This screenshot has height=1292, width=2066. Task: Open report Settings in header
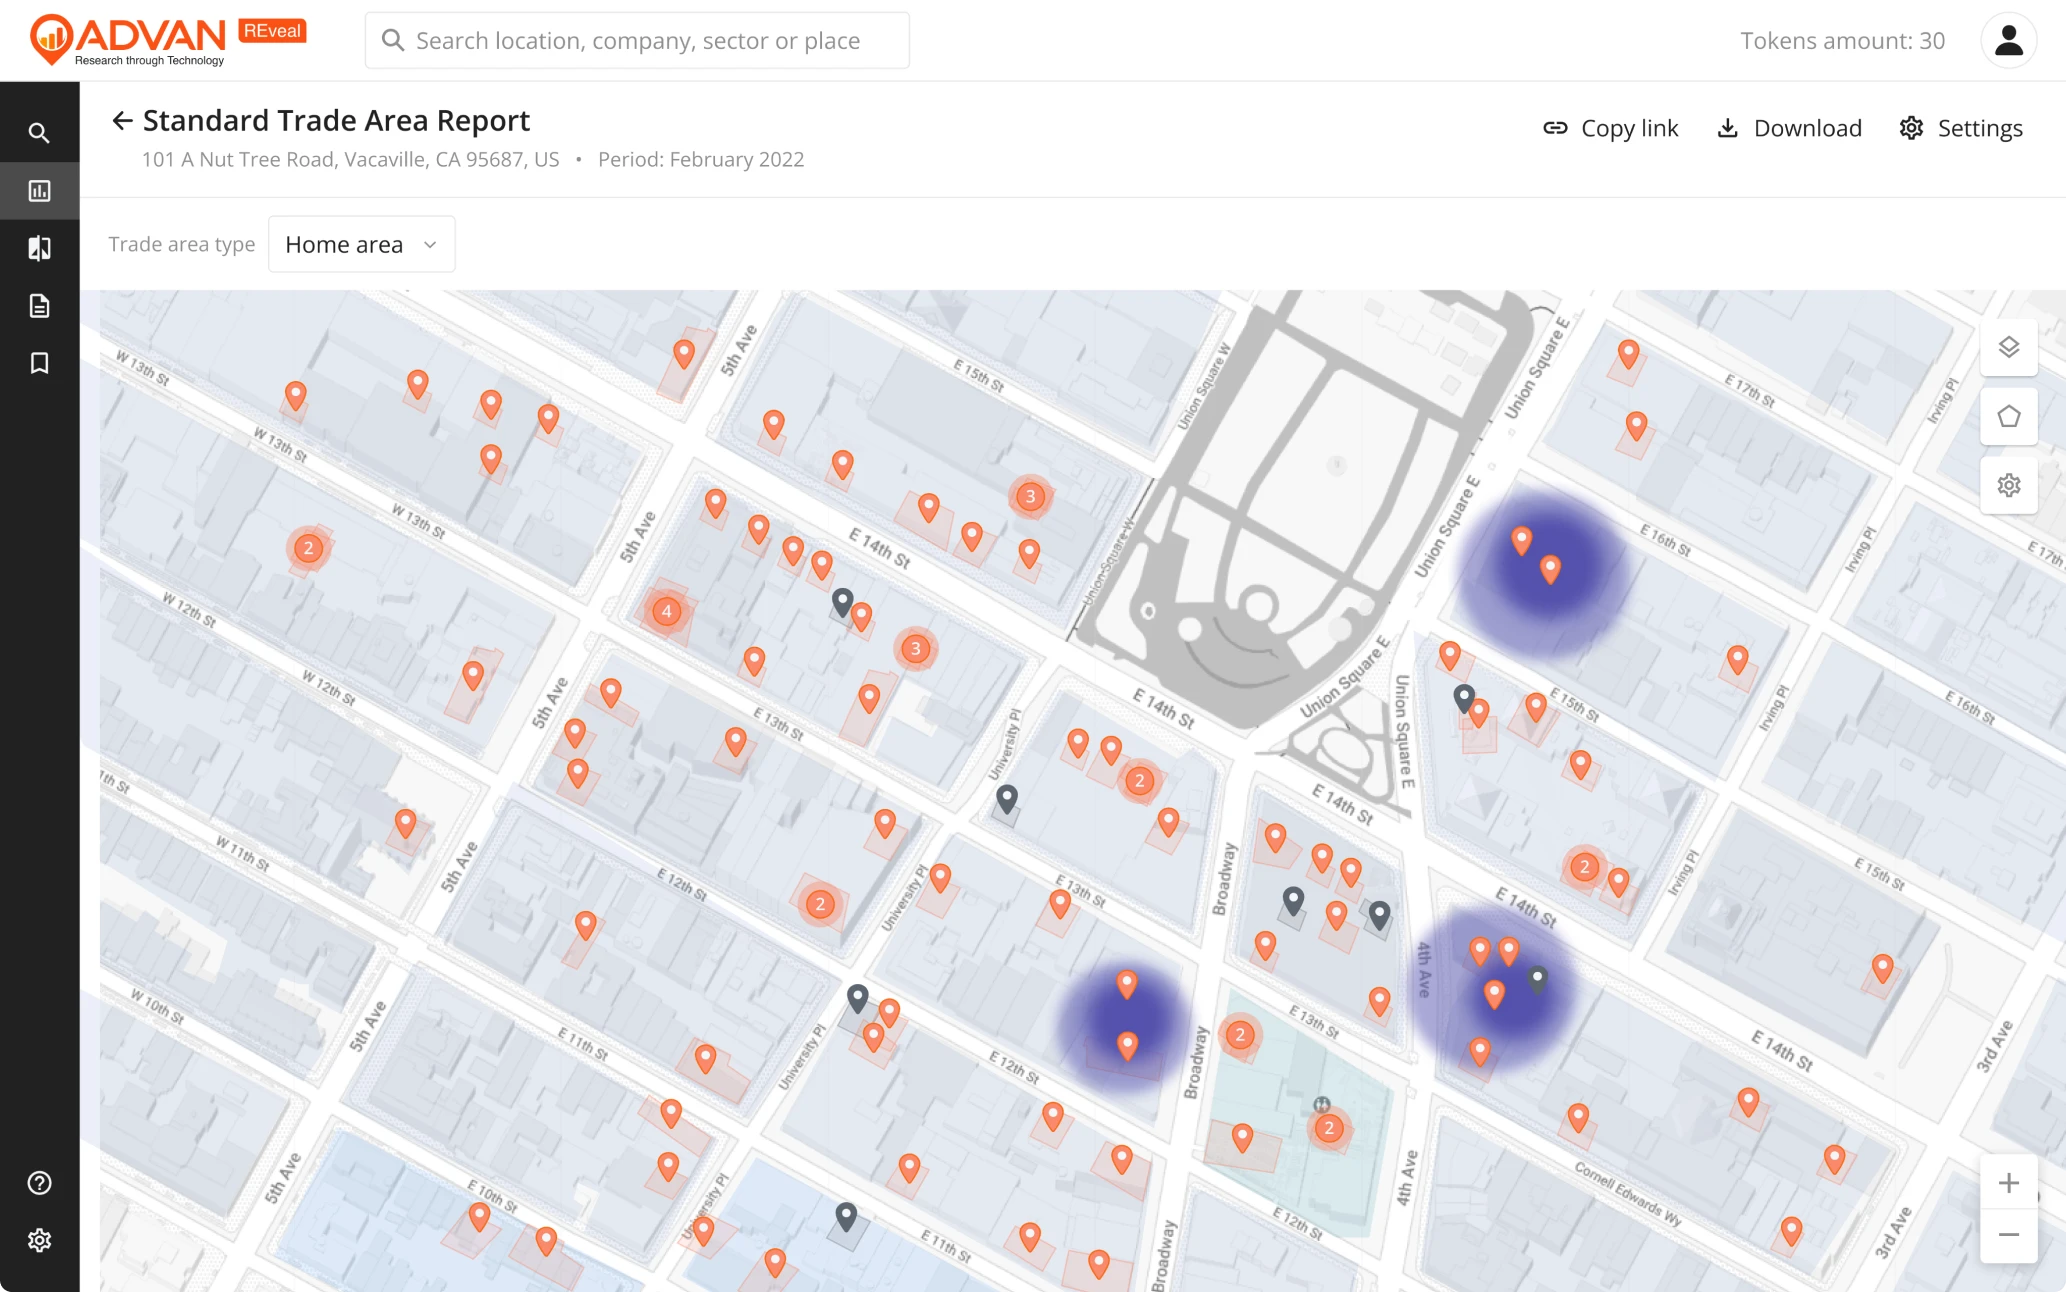pyautogui.click(x=1961, y=128)
